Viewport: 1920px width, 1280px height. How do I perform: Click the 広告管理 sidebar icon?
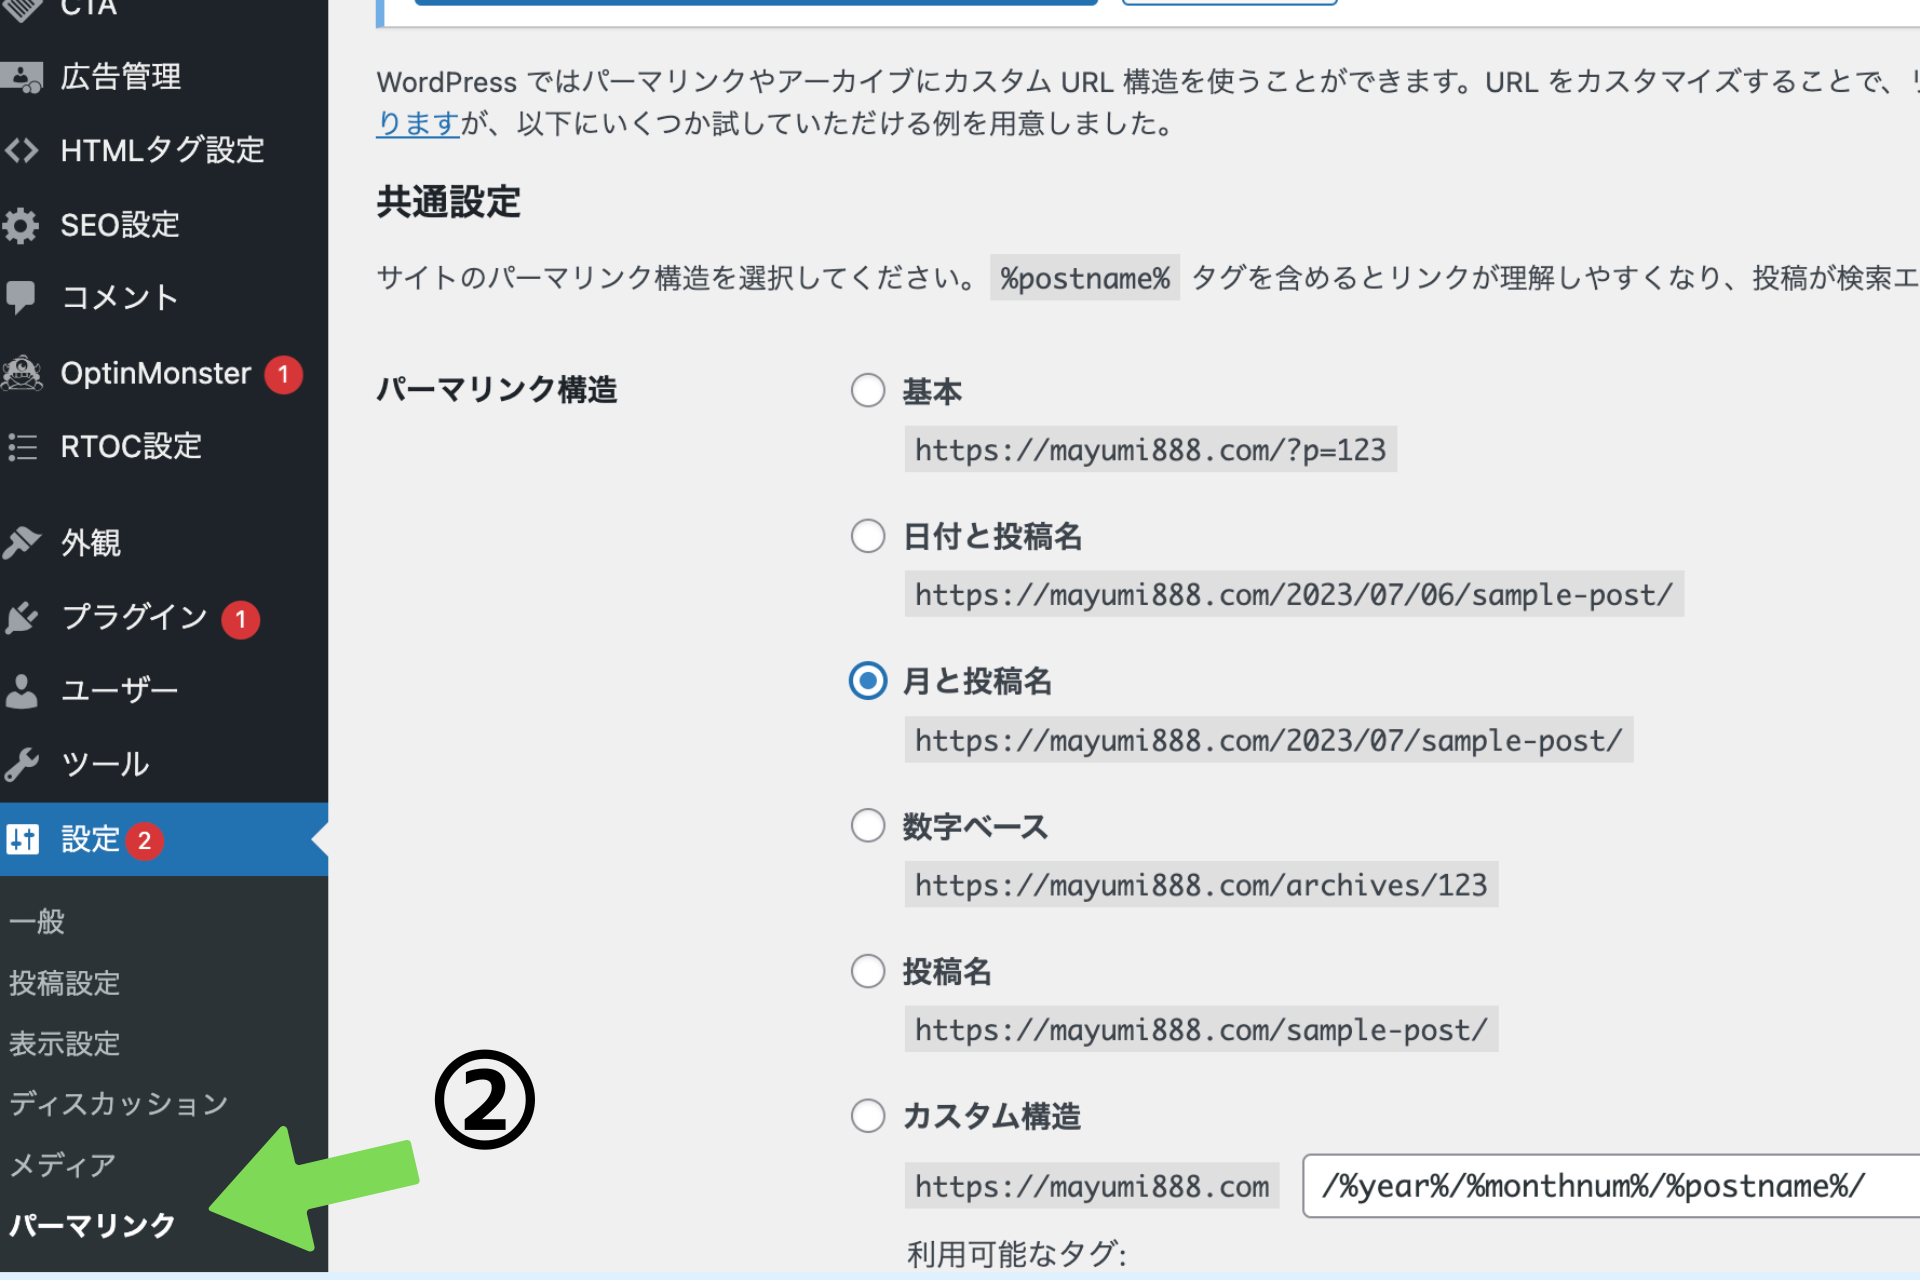pyautogui.click(x=22, y=77)
